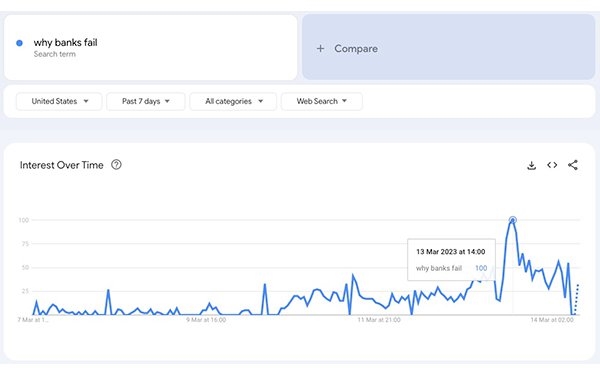The height and width of the screenshot is (375, 600).
Task: Expand the All categories dropdown
Action: point(233,101)
